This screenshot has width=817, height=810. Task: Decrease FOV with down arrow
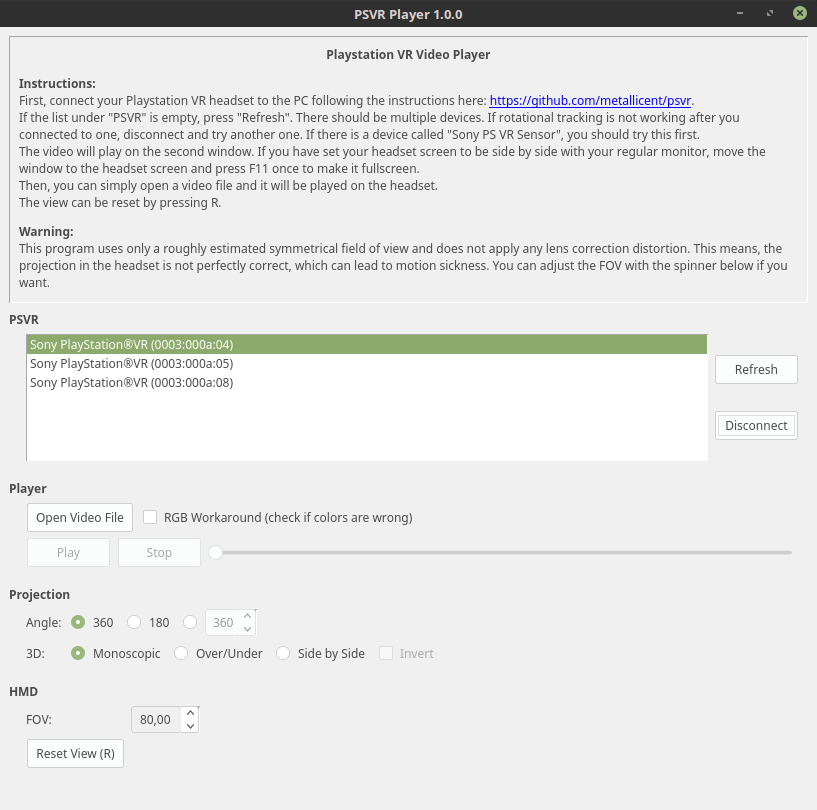(x=190, y=726)
